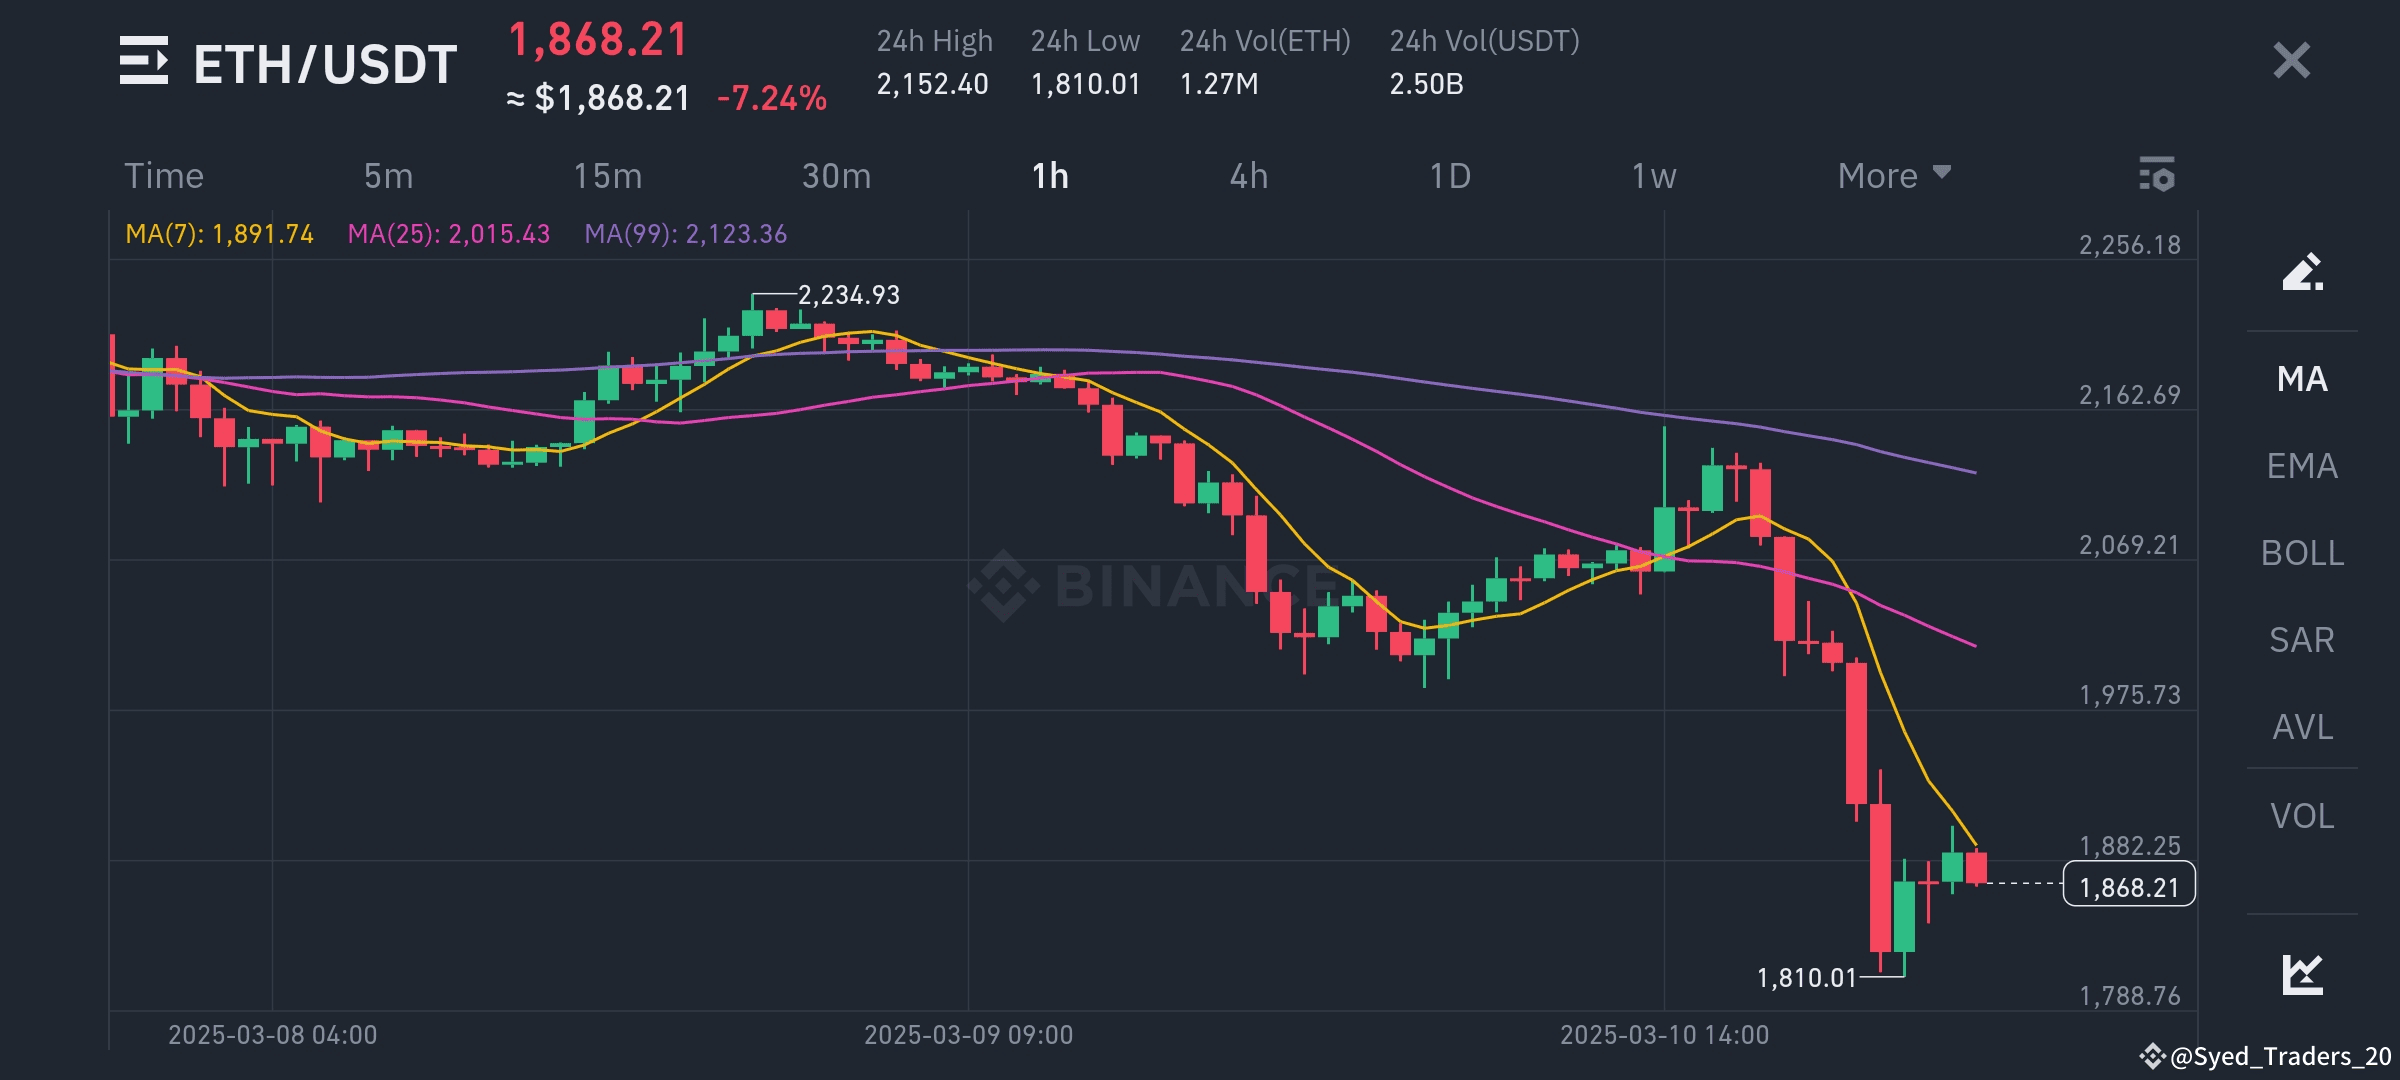Image resolution: width=2400 pixels, height=1080 pixels.
Task: Click the 2,234.93 high price marker
Action: point(848,295)
